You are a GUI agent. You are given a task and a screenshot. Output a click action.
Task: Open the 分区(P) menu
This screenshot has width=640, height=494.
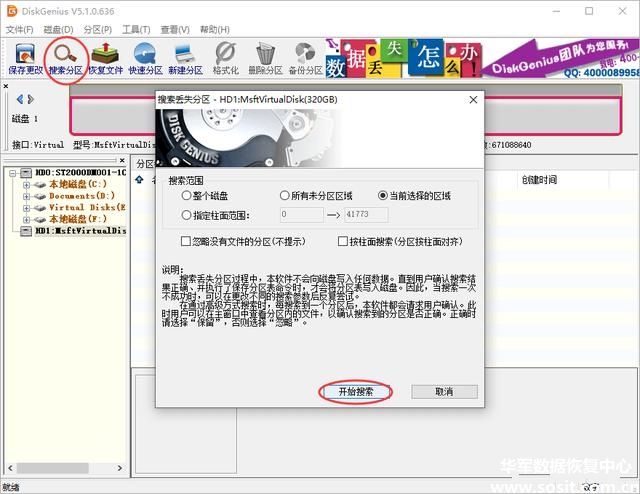pos(98,30)
